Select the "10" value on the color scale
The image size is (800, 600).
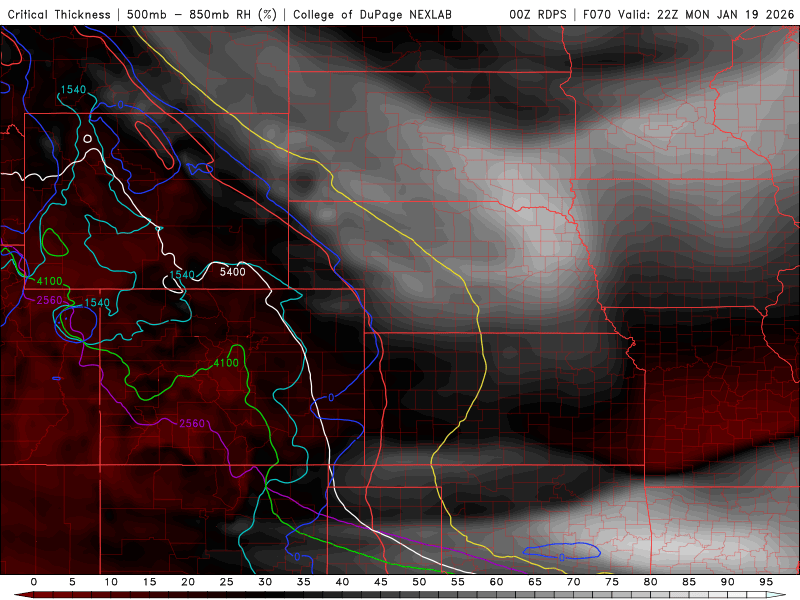pyautogui.click(x=111, y=582)
